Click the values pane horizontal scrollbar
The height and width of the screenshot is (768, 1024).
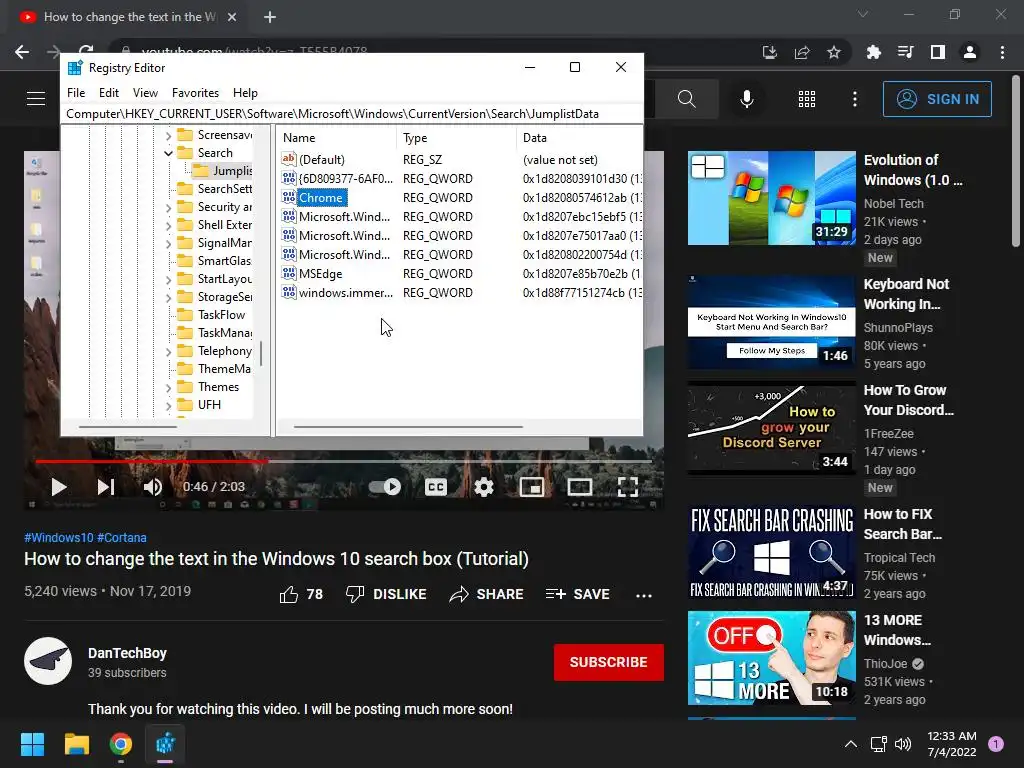click(x=408, y=427)
